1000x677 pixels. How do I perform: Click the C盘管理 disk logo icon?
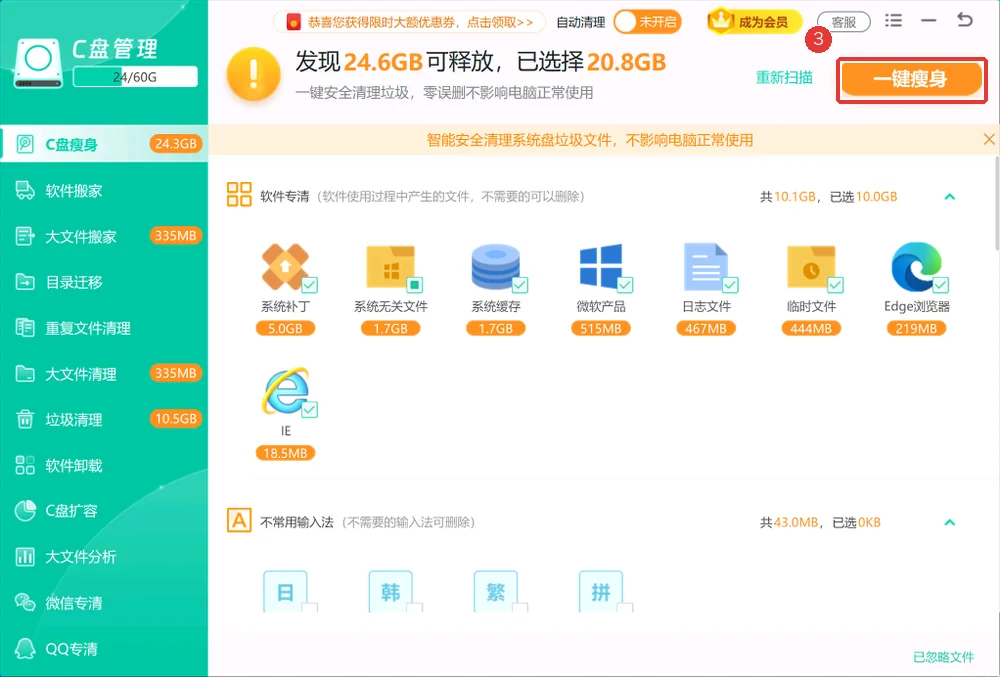coord(38,62)
